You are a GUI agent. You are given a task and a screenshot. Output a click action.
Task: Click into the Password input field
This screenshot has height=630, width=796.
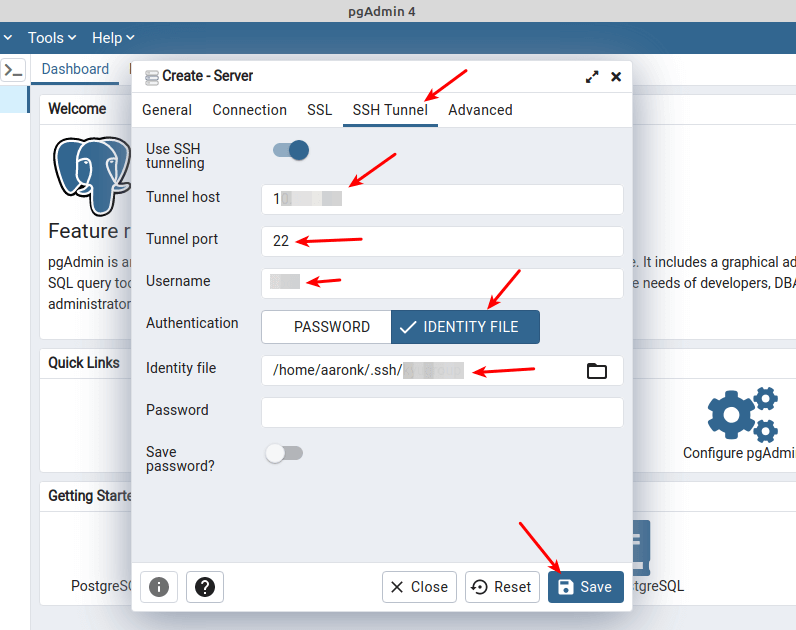click(x=442, y=412)
